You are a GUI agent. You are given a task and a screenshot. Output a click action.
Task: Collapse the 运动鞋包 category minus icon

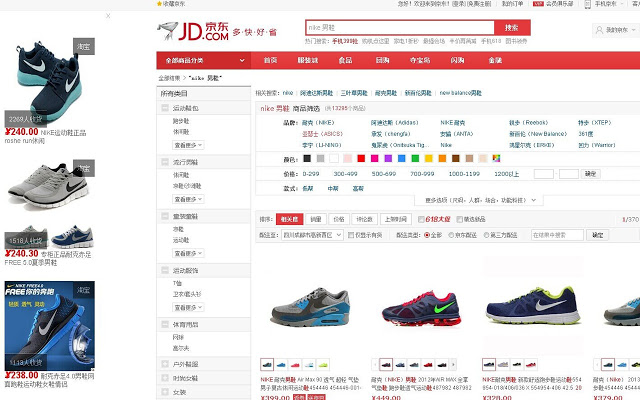click(165, 108)
